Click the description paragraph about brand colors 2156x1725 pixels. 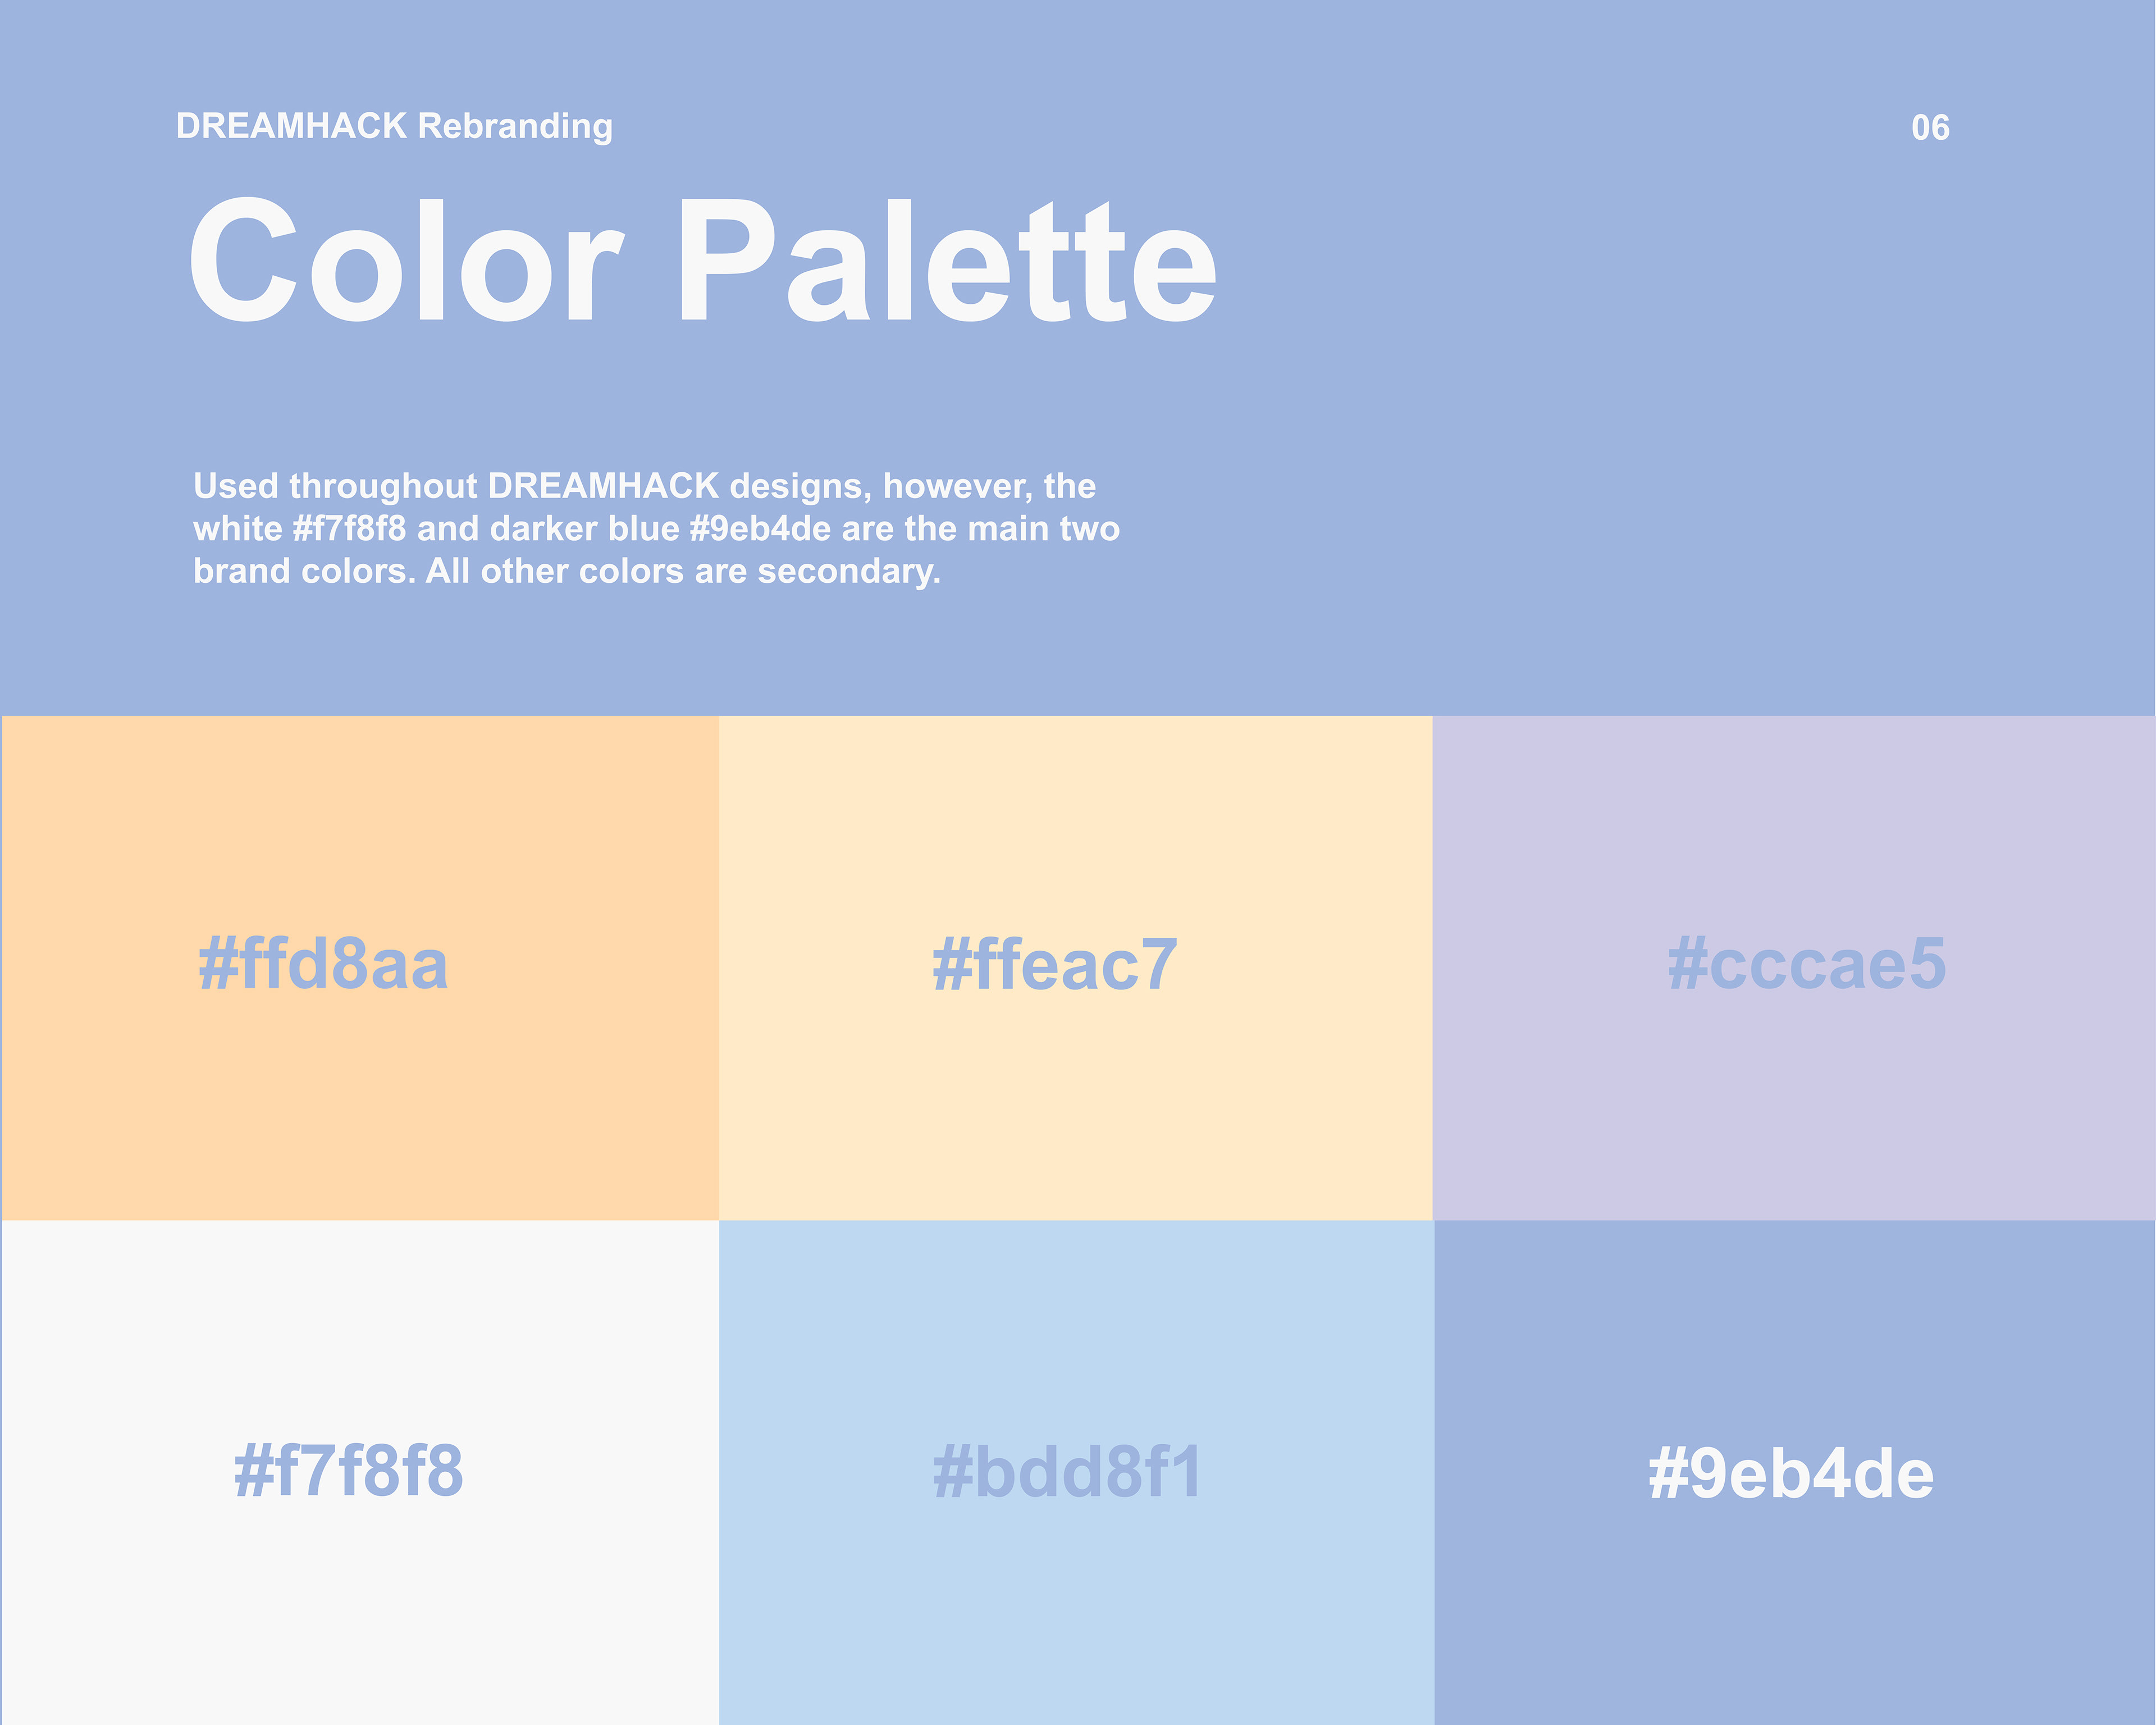coord(656,528)
